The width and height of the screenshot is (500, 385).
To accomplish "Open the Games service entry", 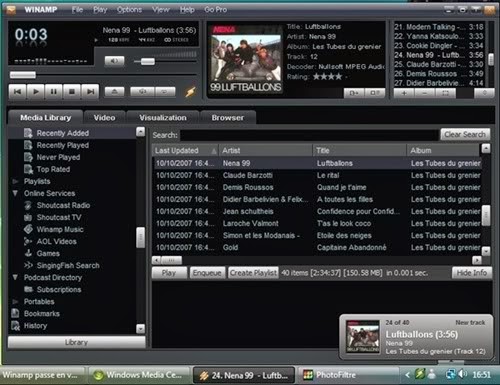I will [x=48, y=253].
